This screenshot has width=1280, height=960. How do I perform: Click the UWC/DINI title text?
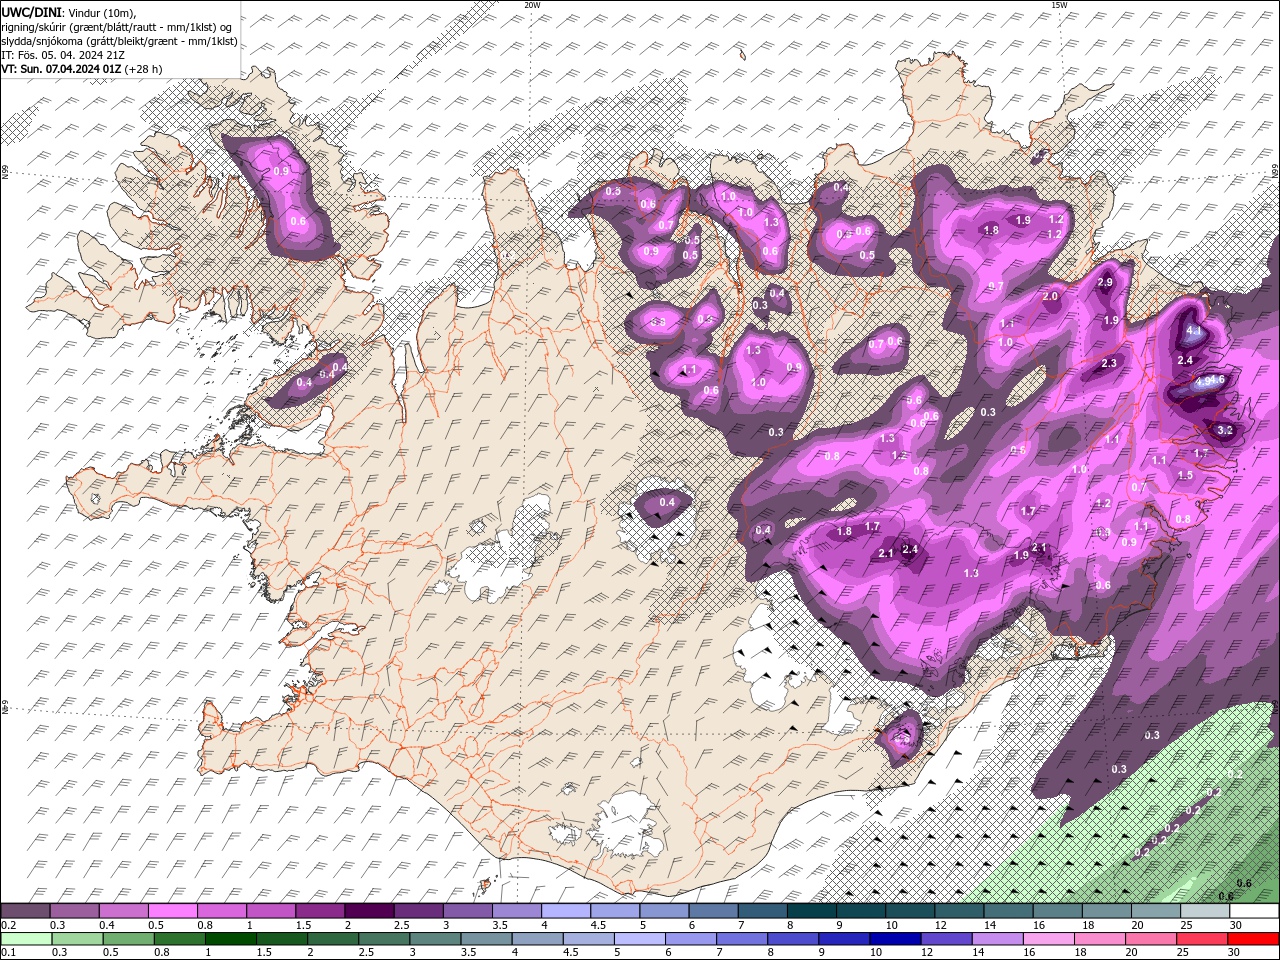pyautogui.click(x=32, y=12)
